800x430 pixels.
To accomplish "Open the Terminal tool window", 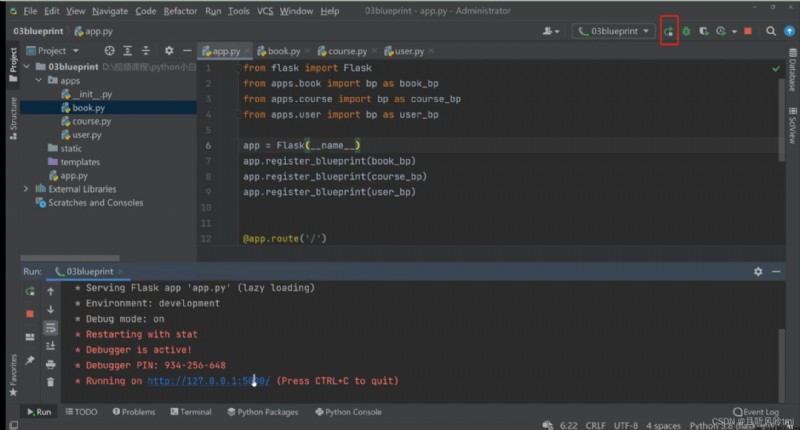I will point(191,412).
